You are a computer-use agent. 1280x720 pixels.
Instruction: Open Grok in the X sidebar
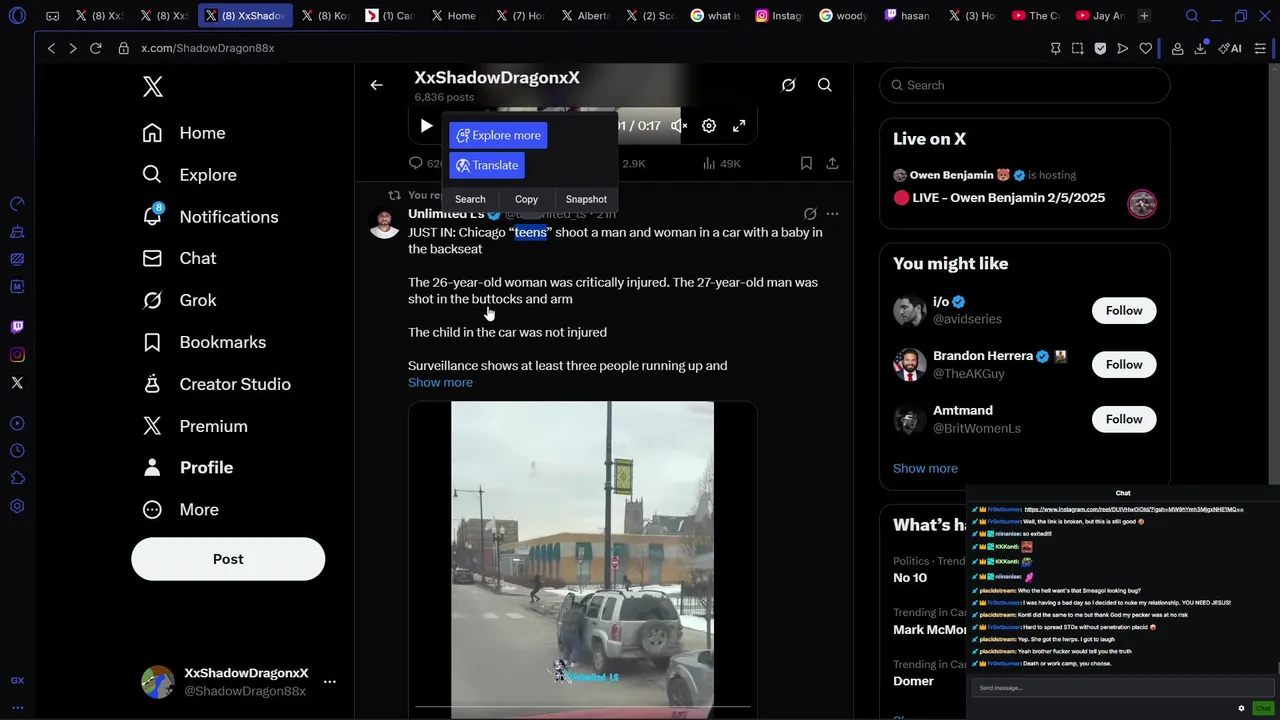click(180, 300)
